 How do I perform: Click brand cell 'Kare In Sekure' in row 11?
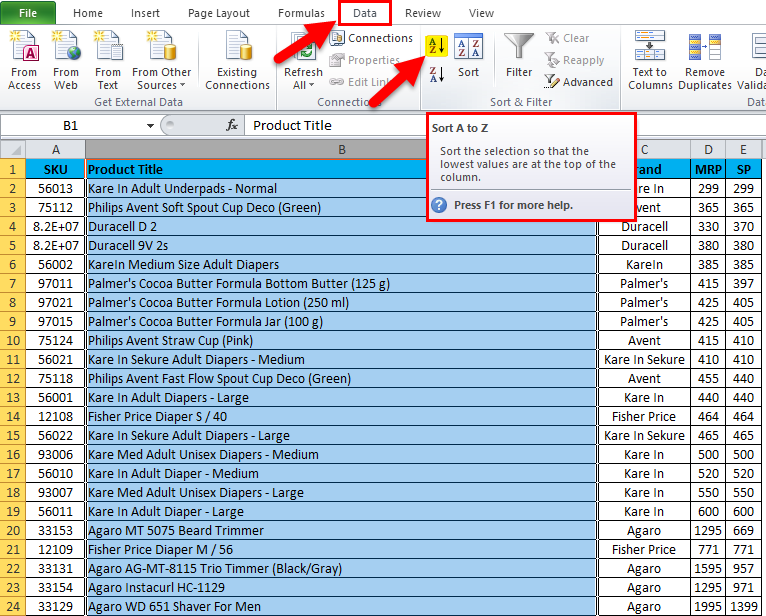click(644, 360)
